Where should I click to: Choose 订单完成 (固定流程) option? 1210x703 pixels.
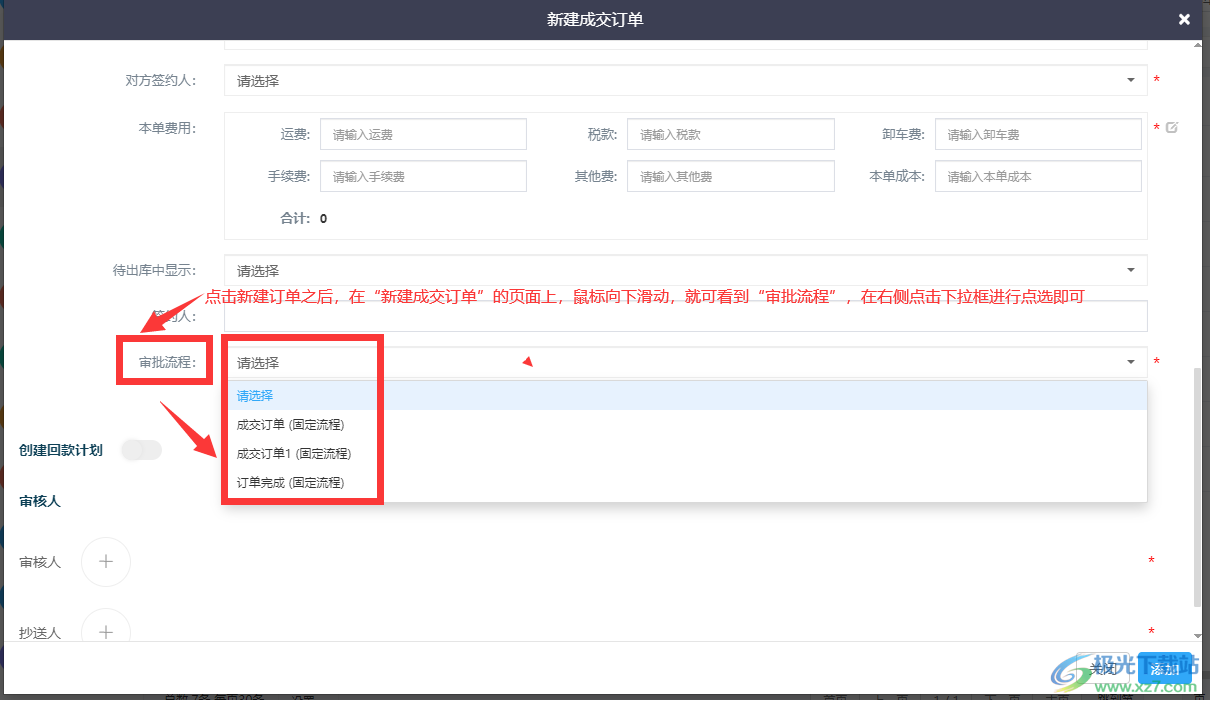pyautogui.click(x=685, y=483)
